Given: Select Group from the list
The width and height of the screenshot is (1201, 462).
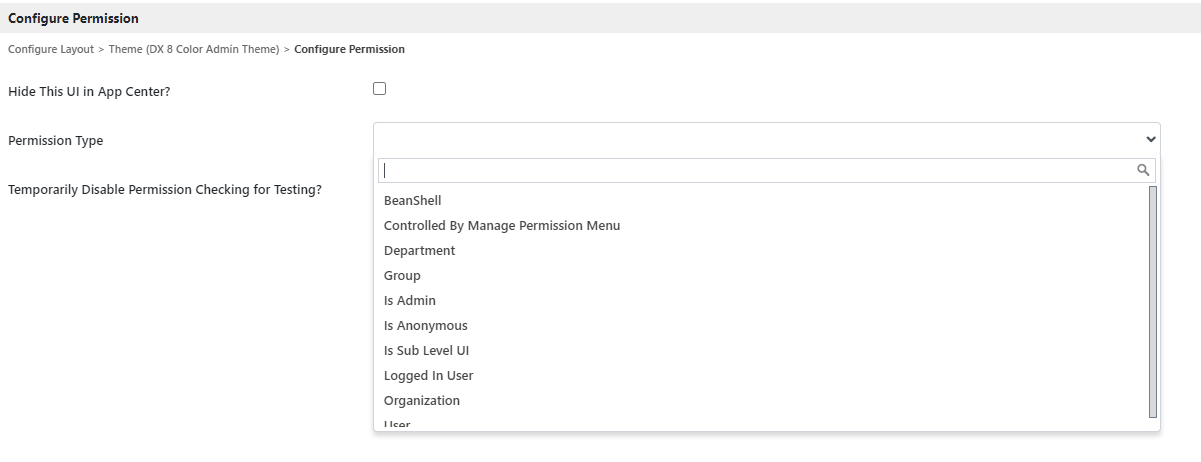Looking at the screenshot, I should 402,276.
